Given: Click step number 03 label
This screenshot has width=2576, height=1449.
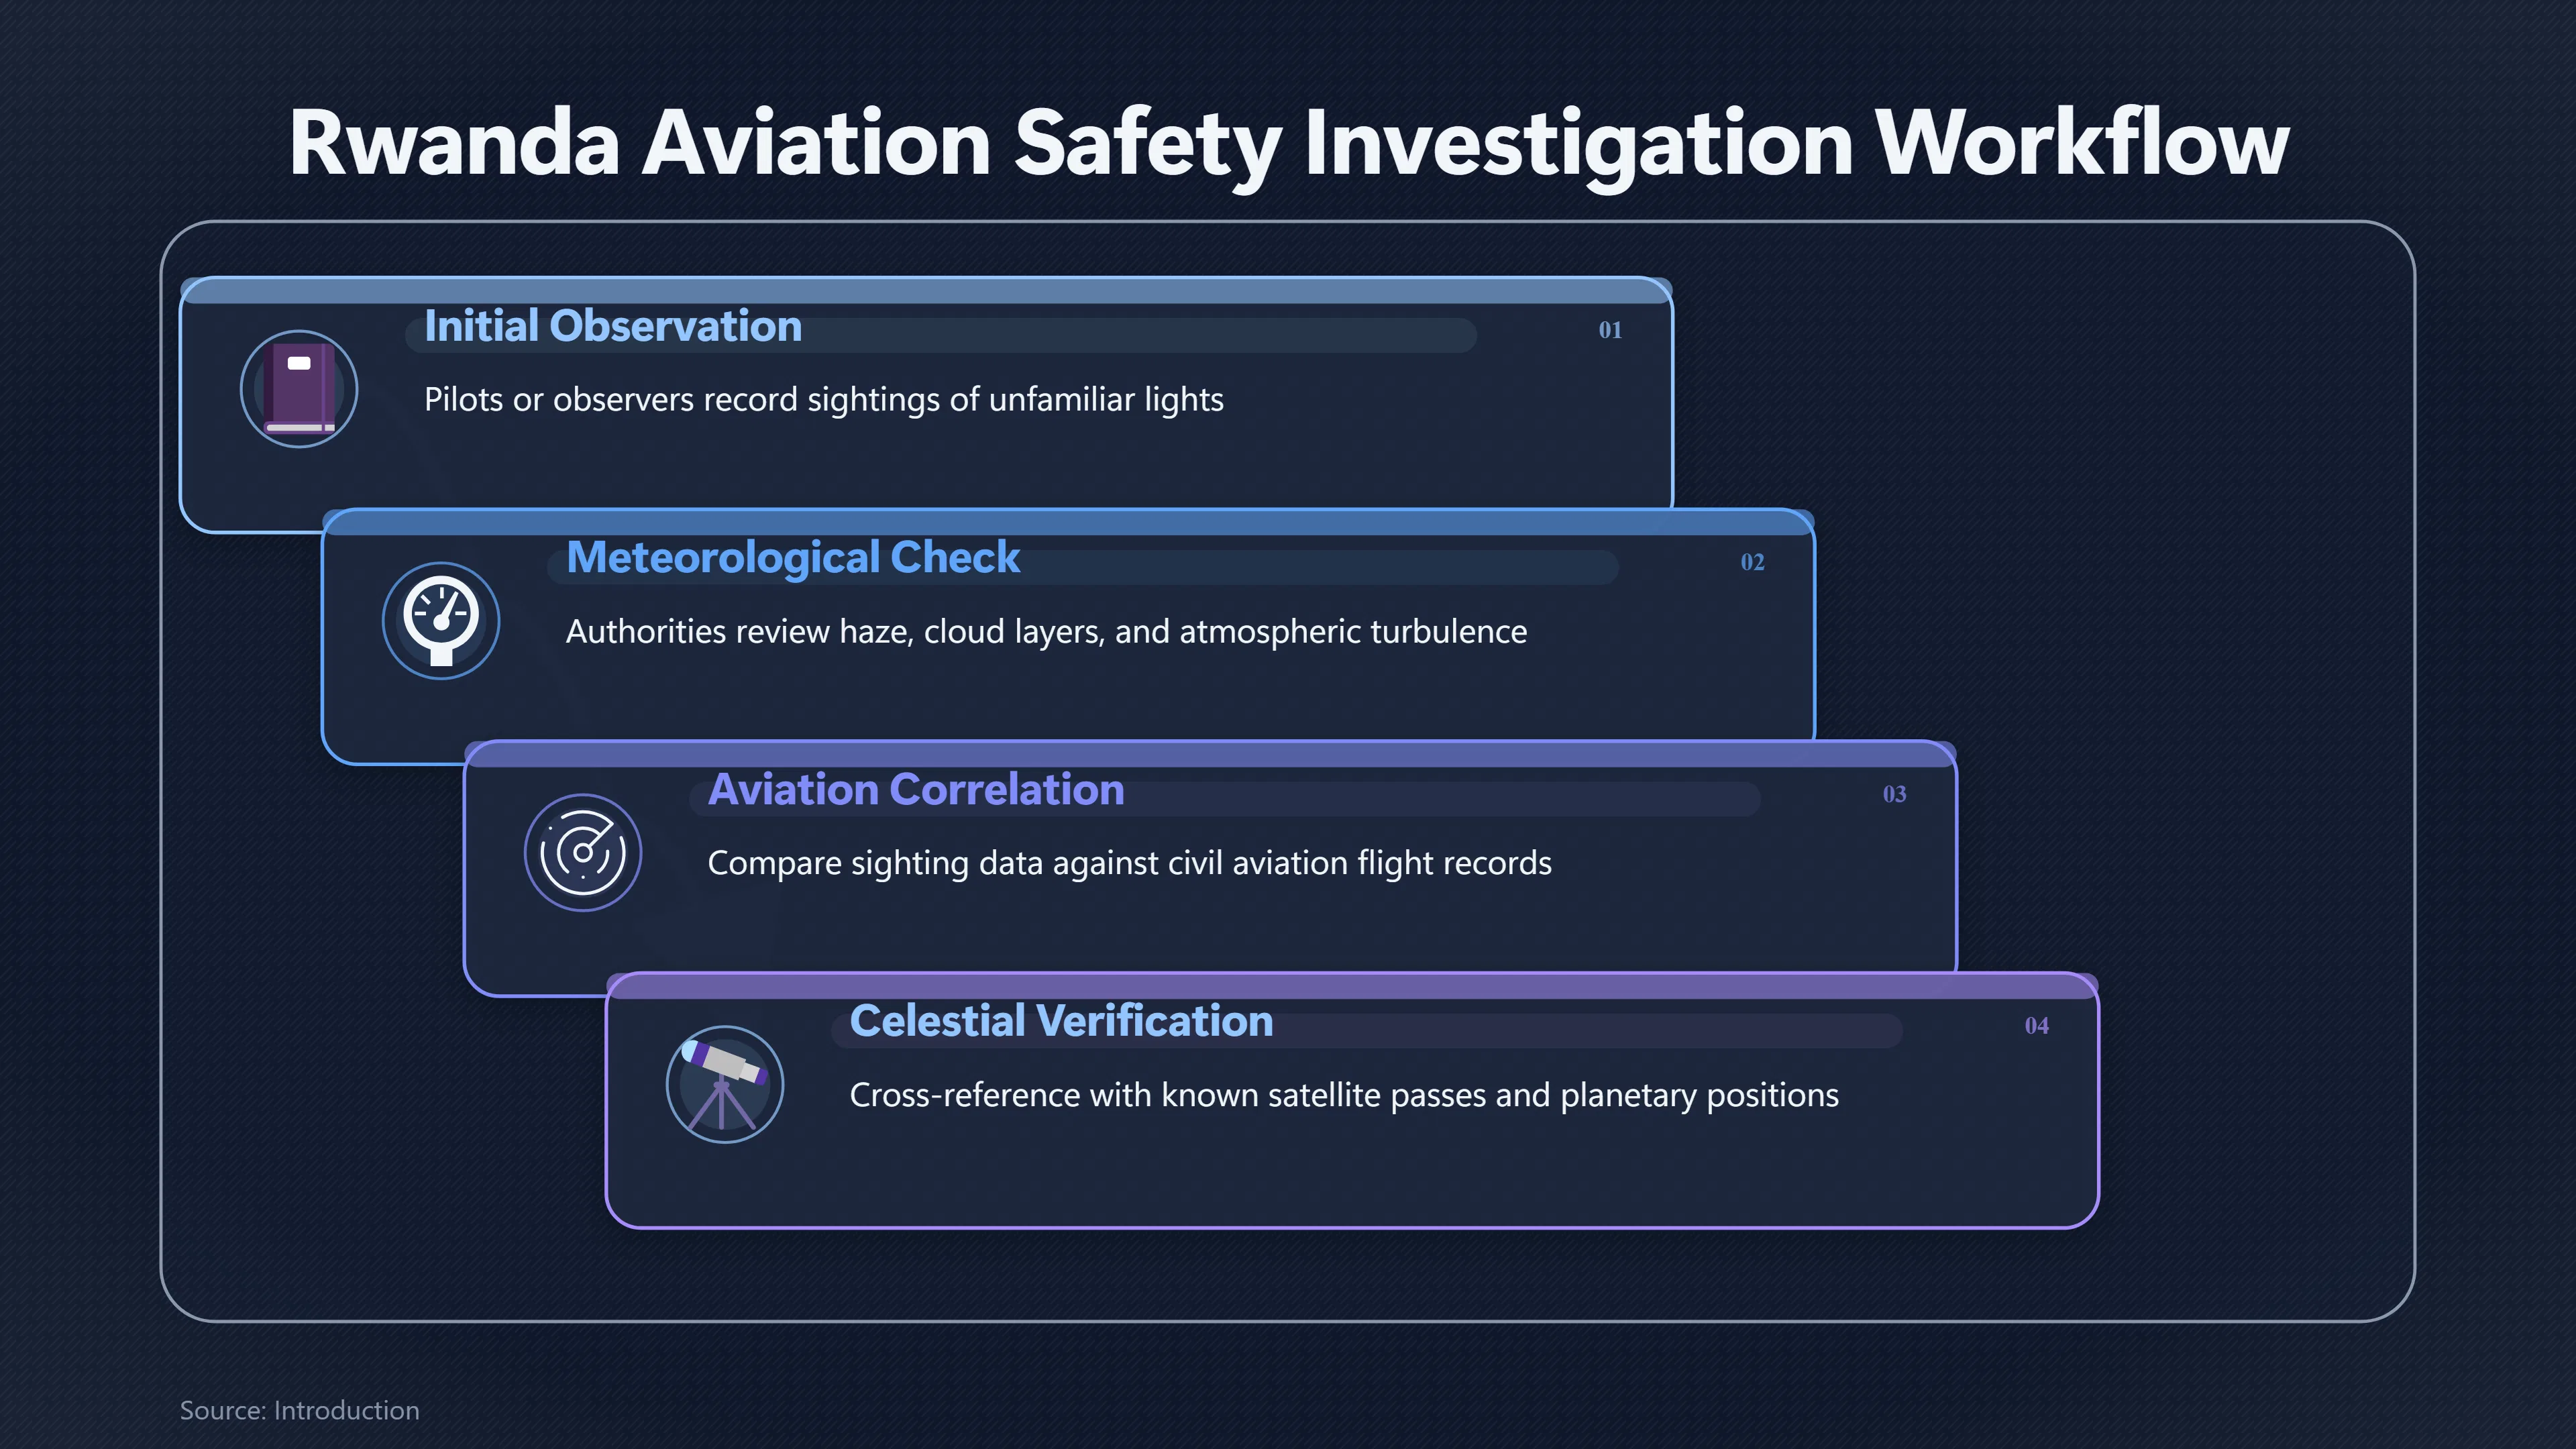Looking at the screenshot, I should click(x=1894, y=794).
